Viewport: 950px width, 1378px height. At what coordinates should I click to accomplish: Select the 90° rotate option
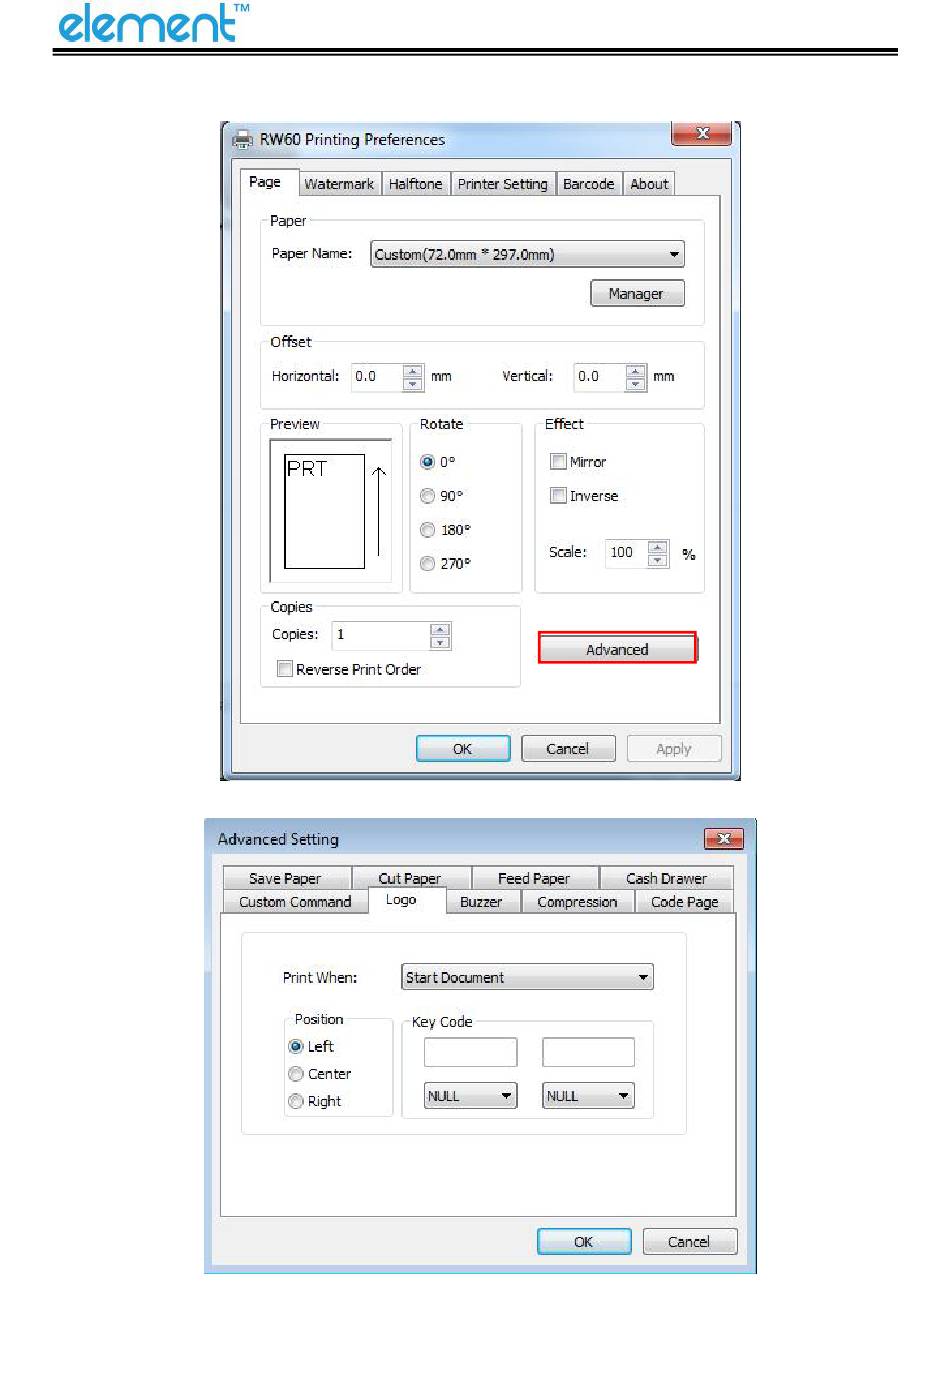(x=427, y=496)
